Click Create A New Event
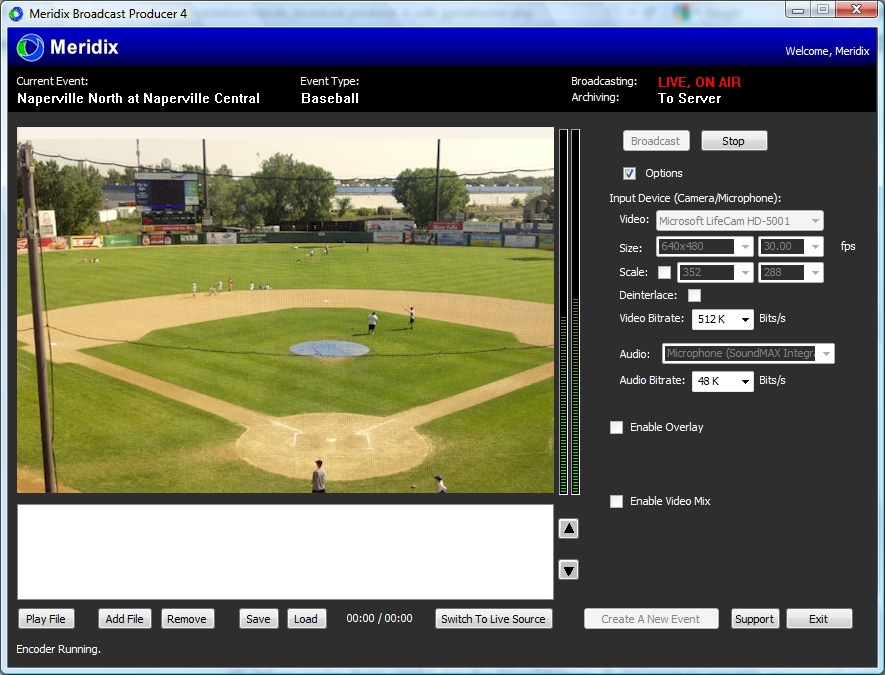The image size is (885, 675). [651, 618]
